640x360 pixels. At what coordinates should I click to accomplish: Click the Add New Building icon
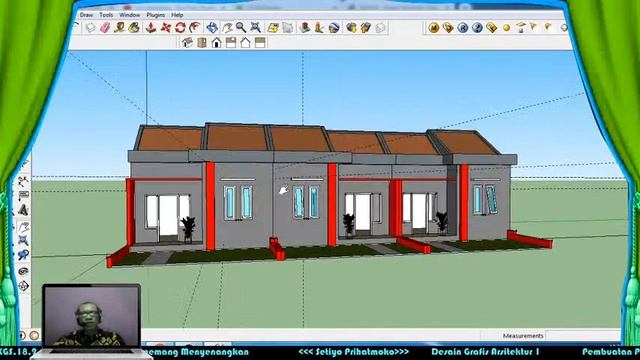pos(304,28)
